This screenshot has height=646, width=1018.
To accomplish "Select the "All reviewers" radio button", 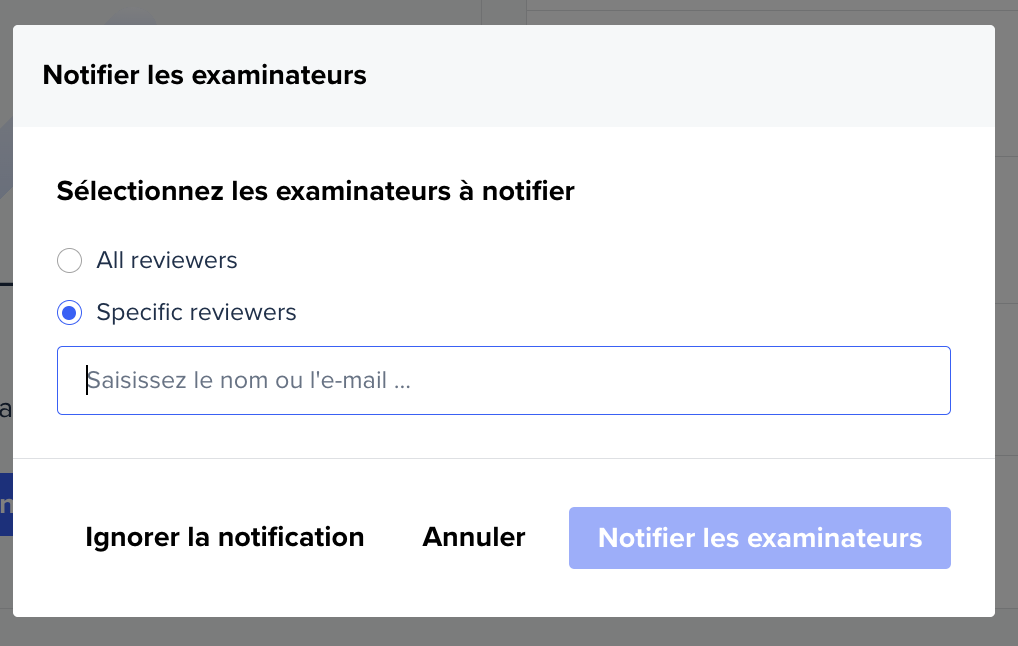I will coord(69,261).
